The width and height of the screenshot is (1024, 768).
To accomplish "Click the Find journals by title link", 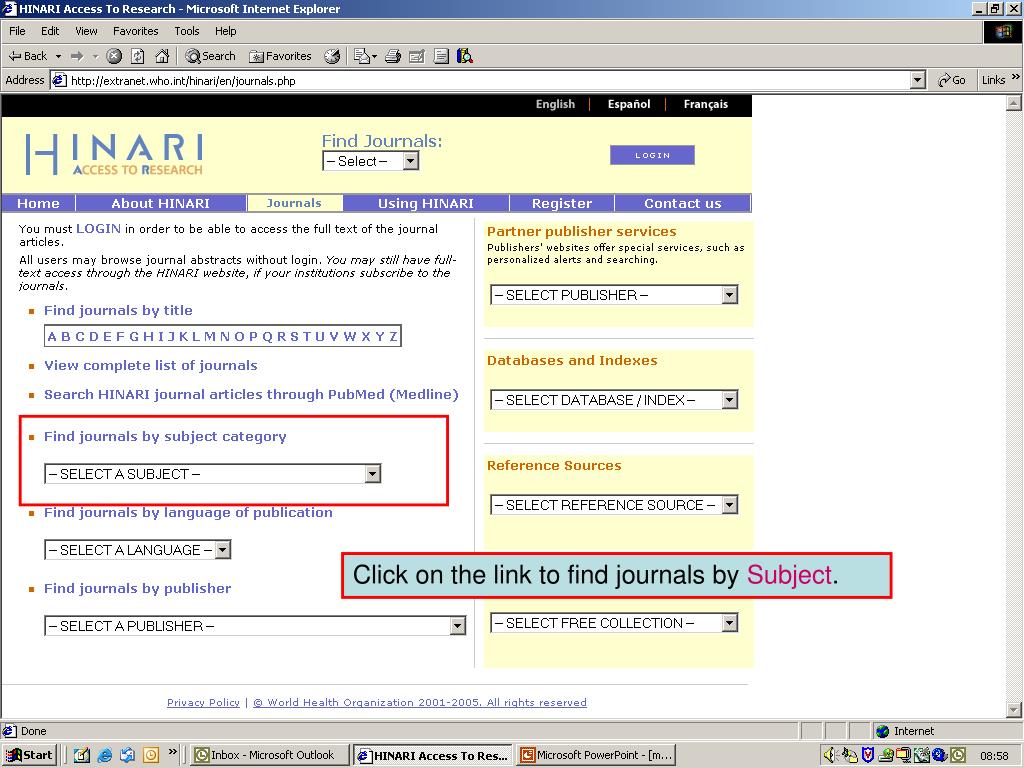I will pos(118,311).
